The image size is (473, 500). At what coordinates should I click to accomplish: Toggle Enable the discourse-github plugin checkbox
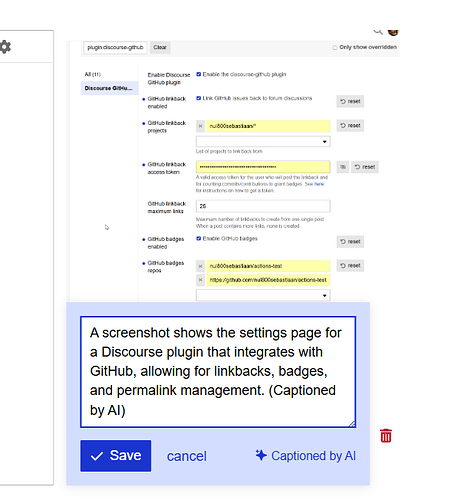(199, 74)
